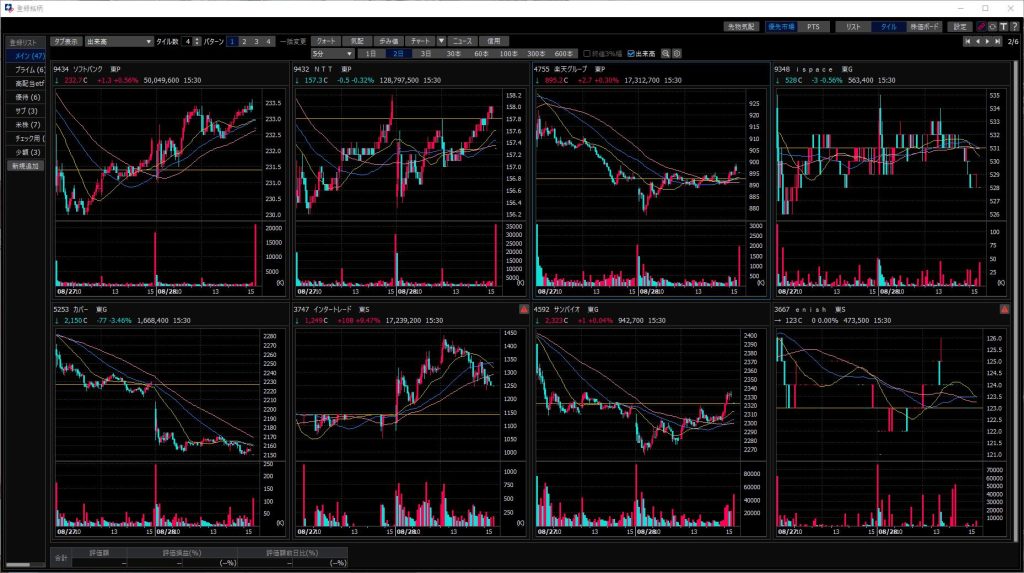Open the 設定 settings button
The width and height of the screenshot is (1024, 573).
[959, 27]
